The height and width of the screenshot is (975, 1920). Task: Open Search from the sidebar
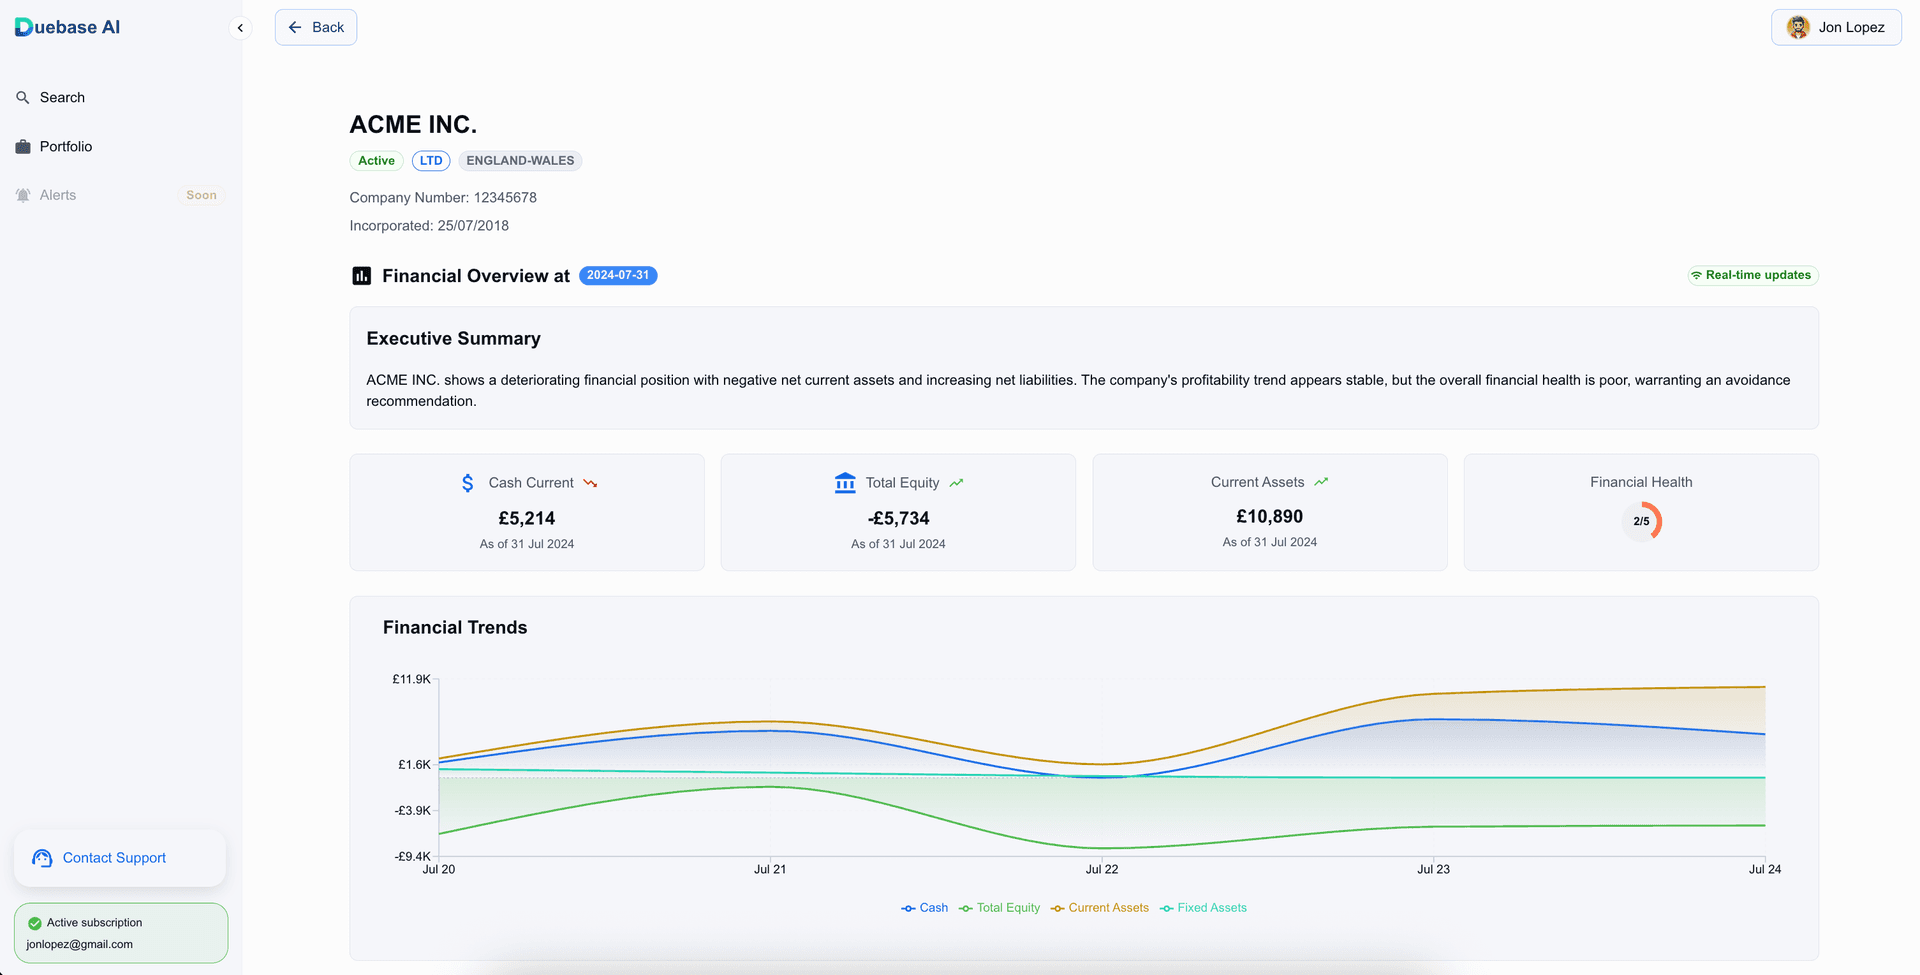62,97
